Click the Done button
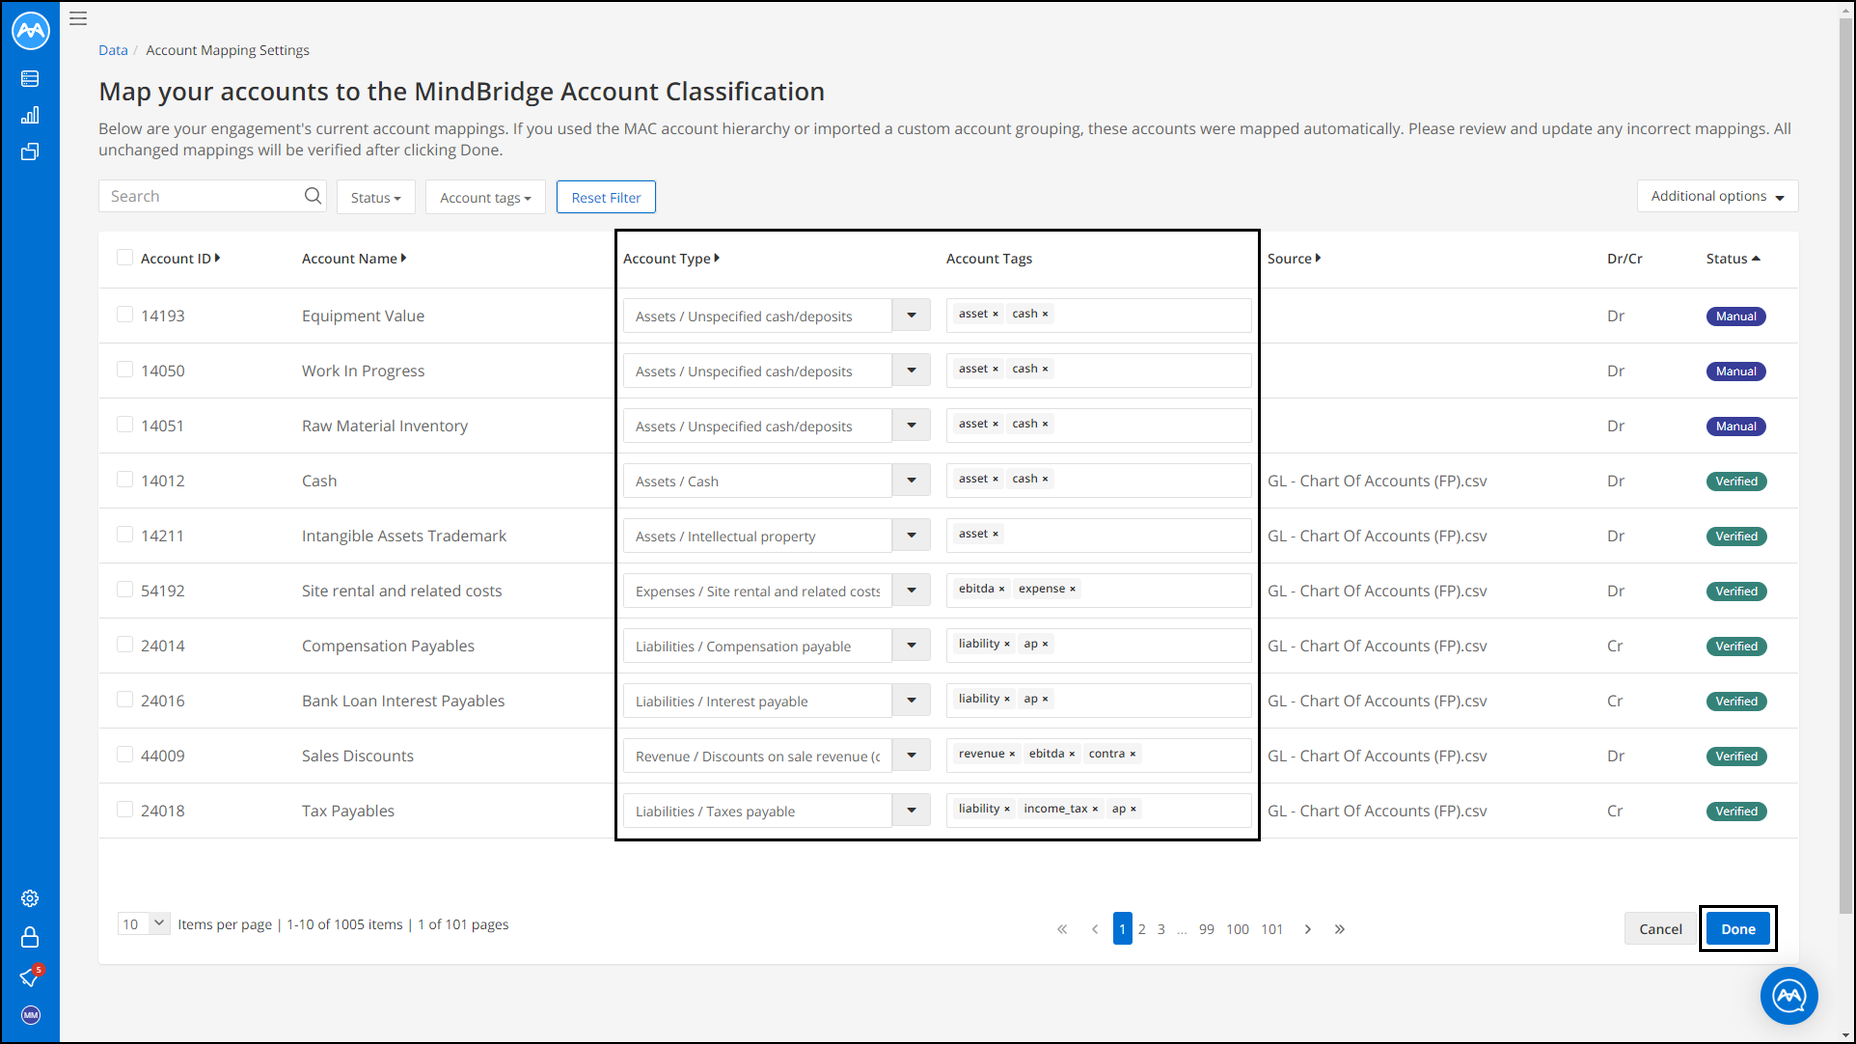Image resolution: width=1856 pixels, height=1044 pixels. [x=1738, y=929]
